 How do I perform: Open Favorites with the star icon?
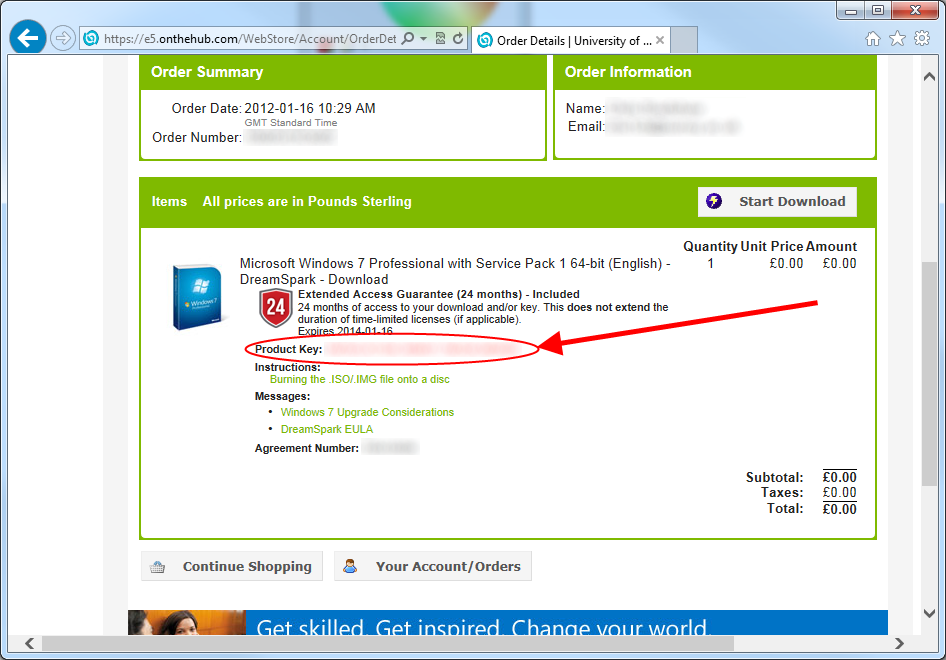[x=898, y=39]
